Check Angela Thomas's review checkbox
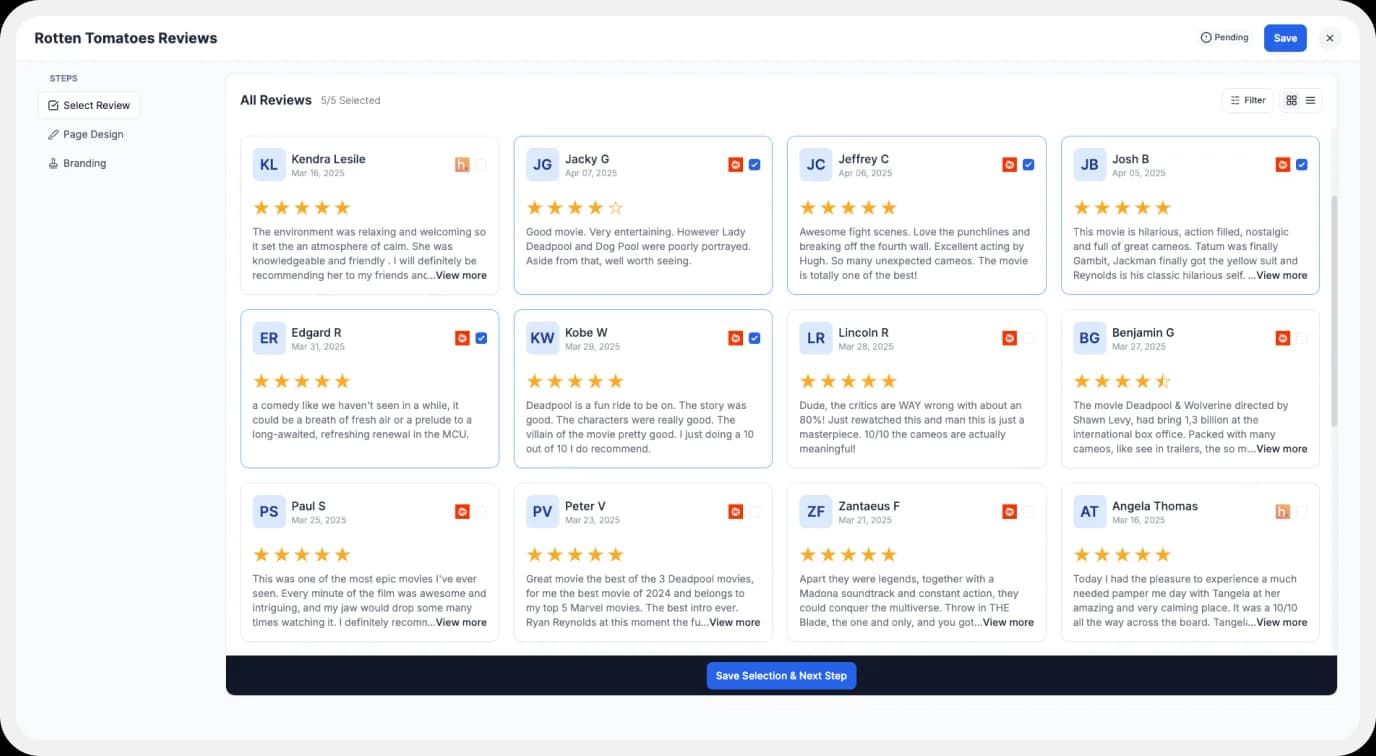This screenshot has height=756, width=1376. pos(1303,511)
